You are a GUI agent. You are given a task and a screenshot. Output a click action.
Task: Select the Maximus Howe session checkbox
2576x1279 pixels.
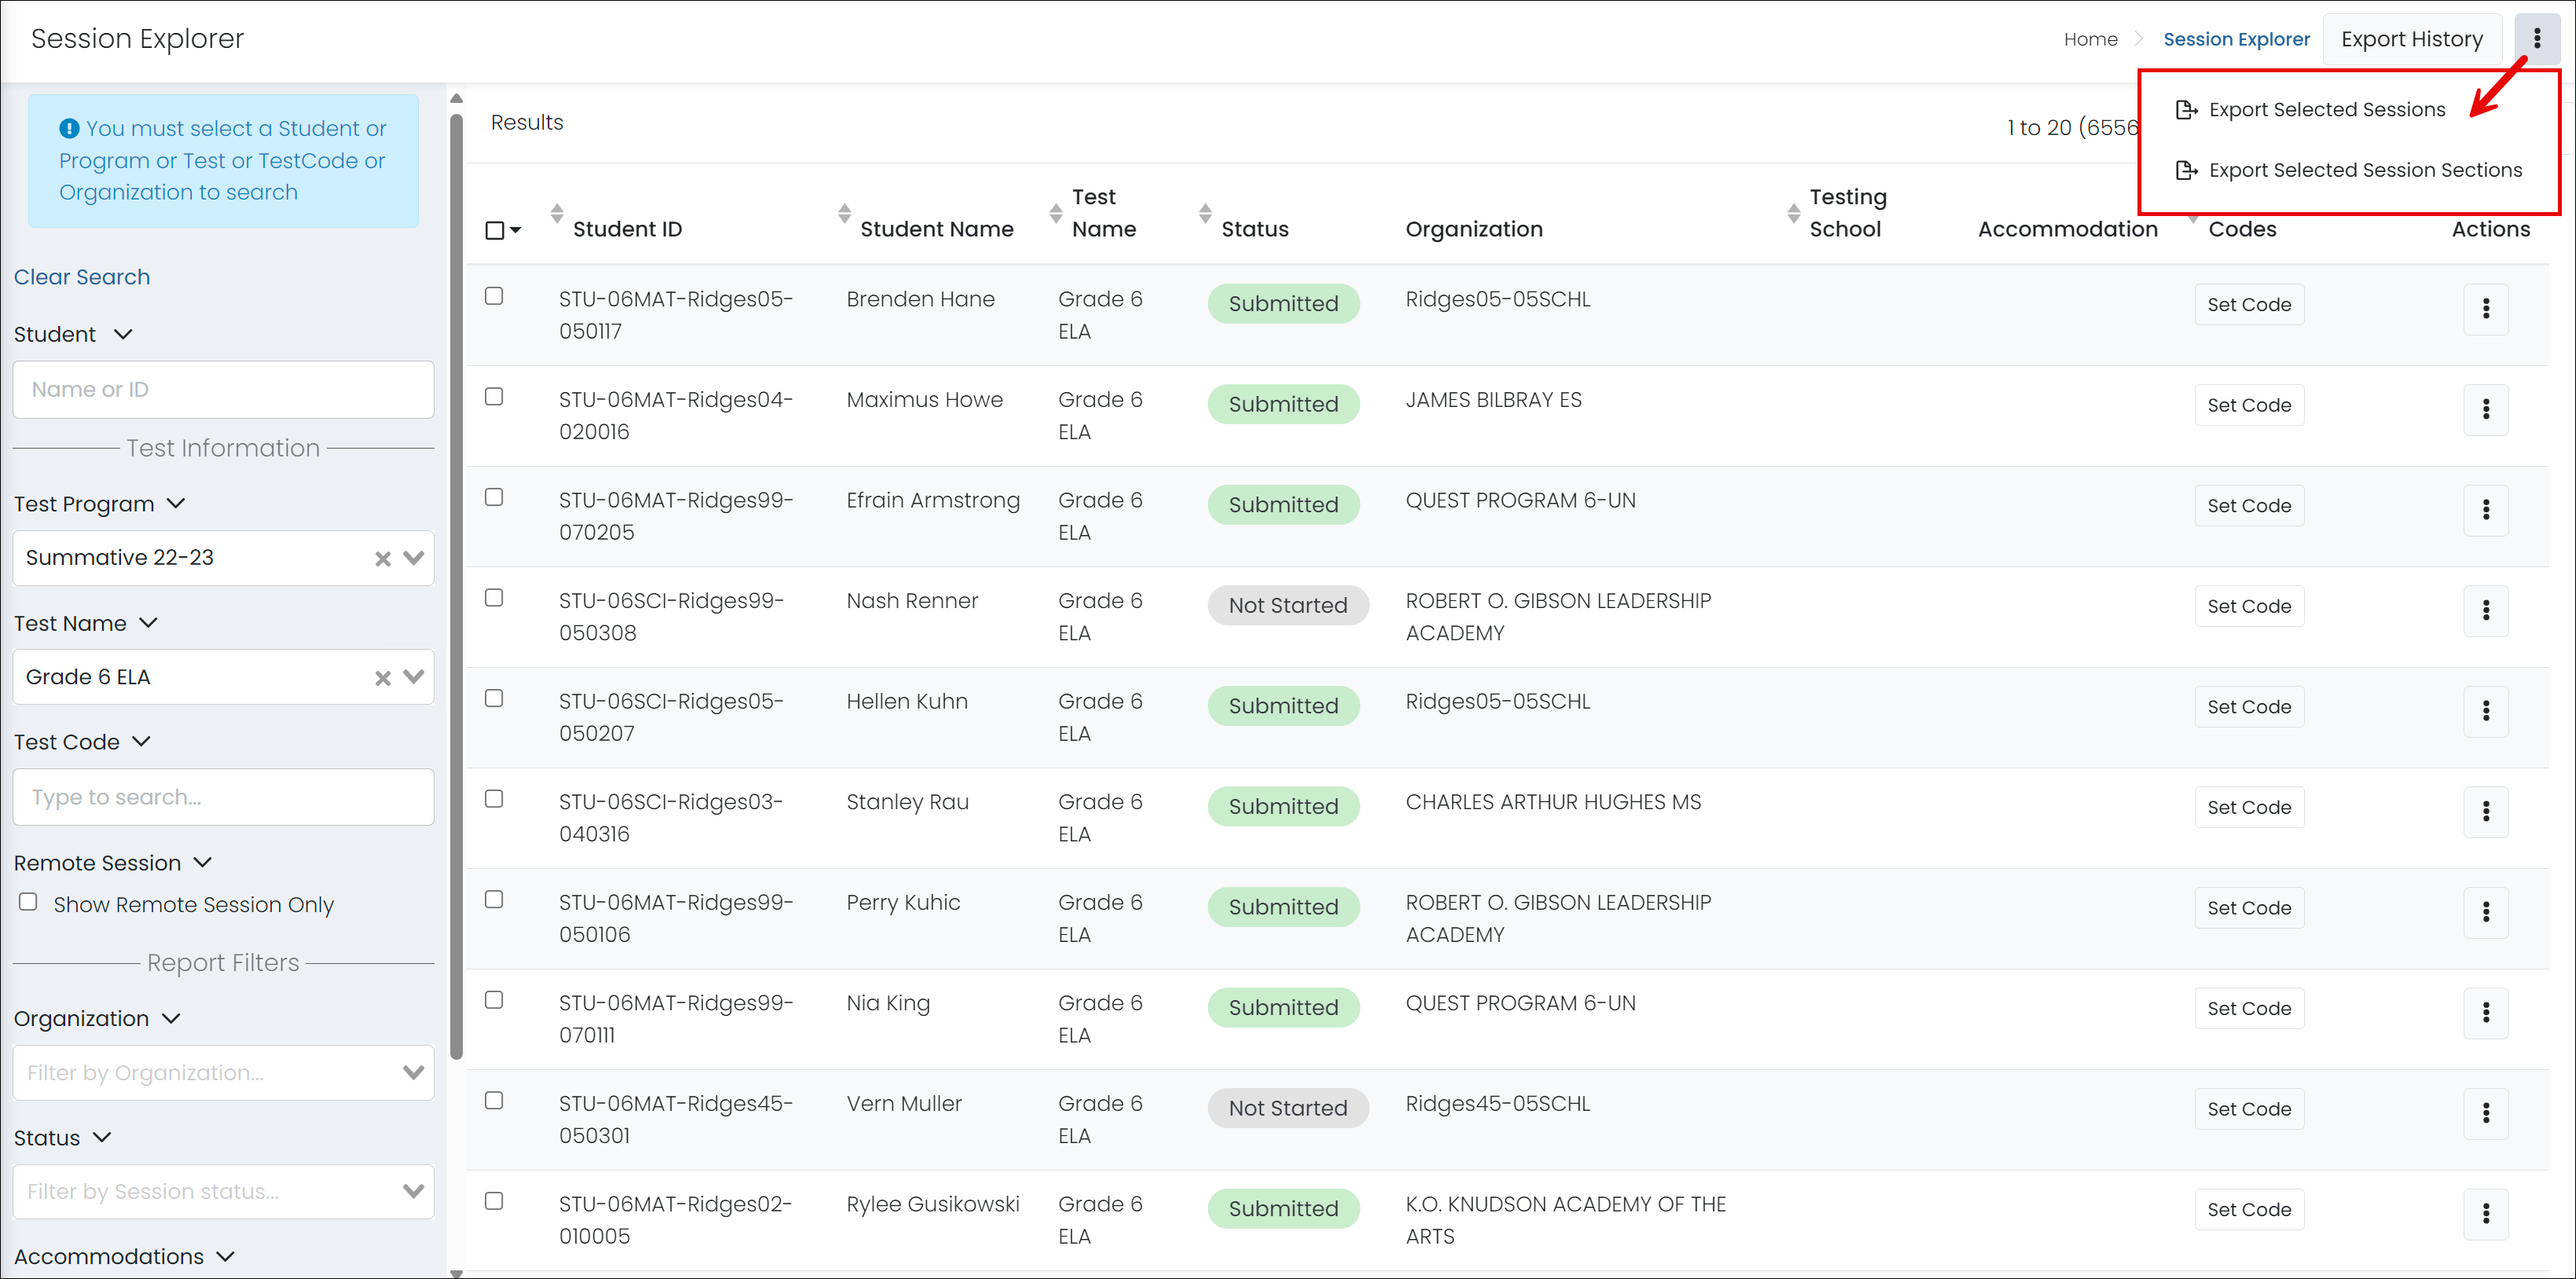[x=494, y=397]
